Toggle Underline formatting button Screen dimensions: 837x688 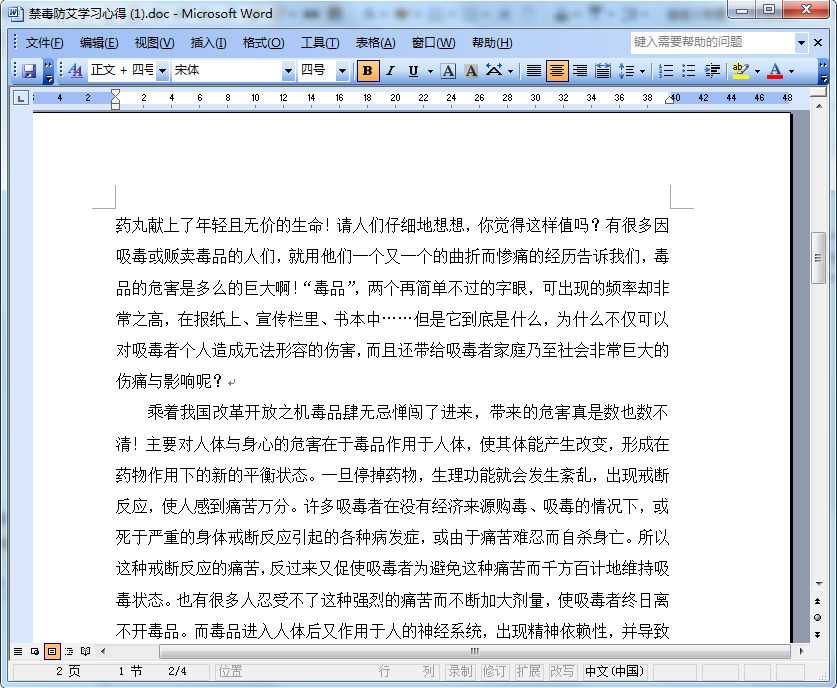coord(413,70)
